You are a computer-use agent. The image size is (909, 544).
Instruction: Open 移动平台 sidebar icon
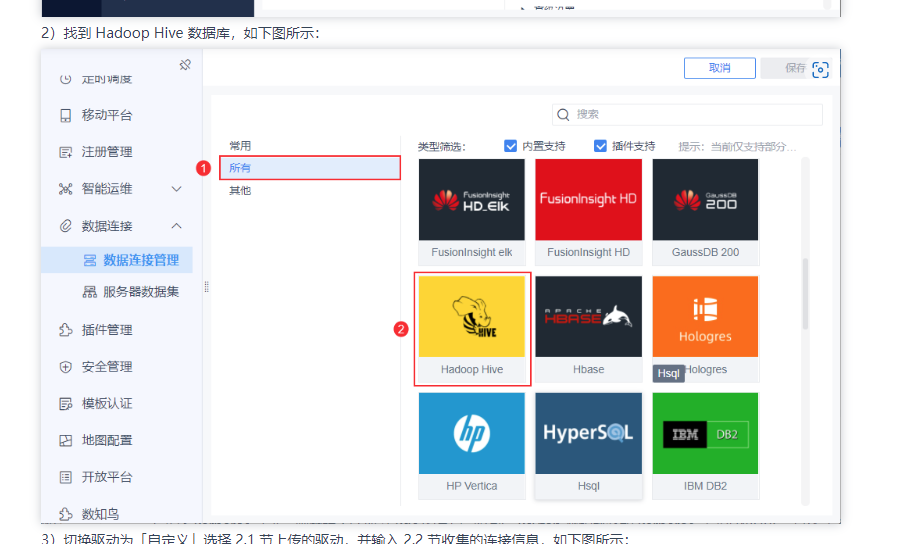[66, 115]
